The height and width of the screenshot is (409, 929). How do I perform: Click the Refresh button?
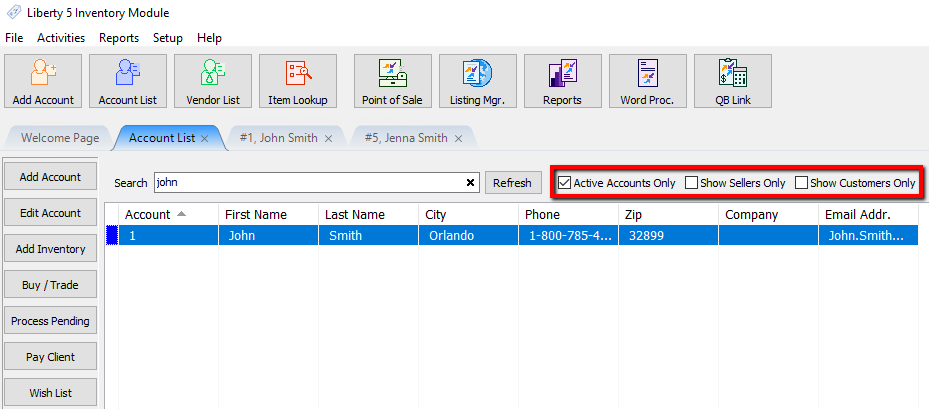(512, 183)
